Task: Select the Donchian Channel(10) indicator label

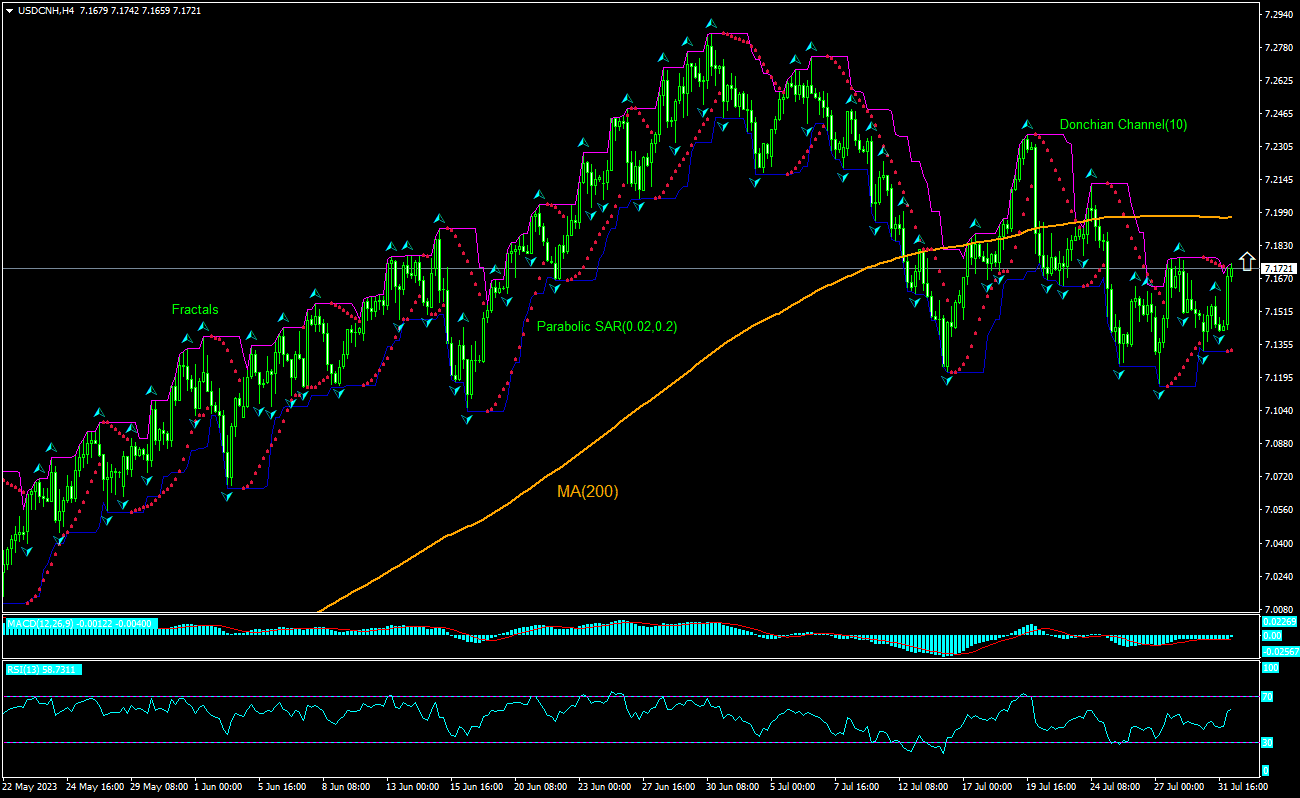Action: (x=1123, y=123)
